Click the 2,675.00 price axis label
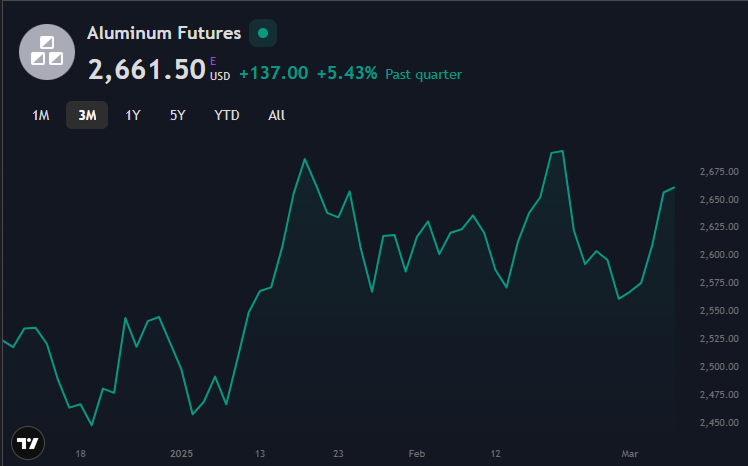The image size is (748, 466). pos(719,172)
